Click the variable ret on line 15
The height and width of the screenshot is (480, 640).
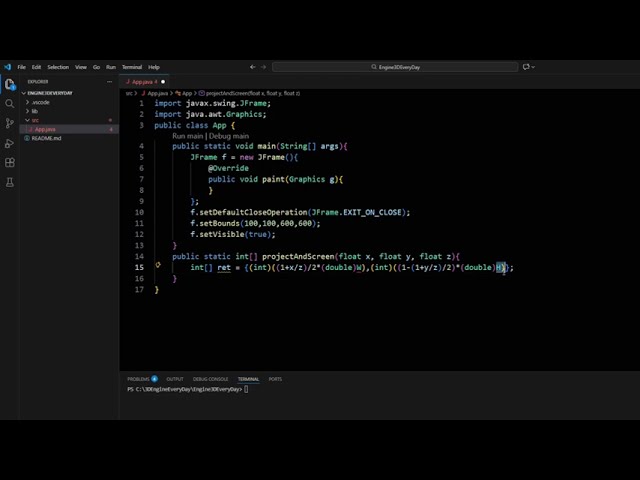[x=224, y=267]
